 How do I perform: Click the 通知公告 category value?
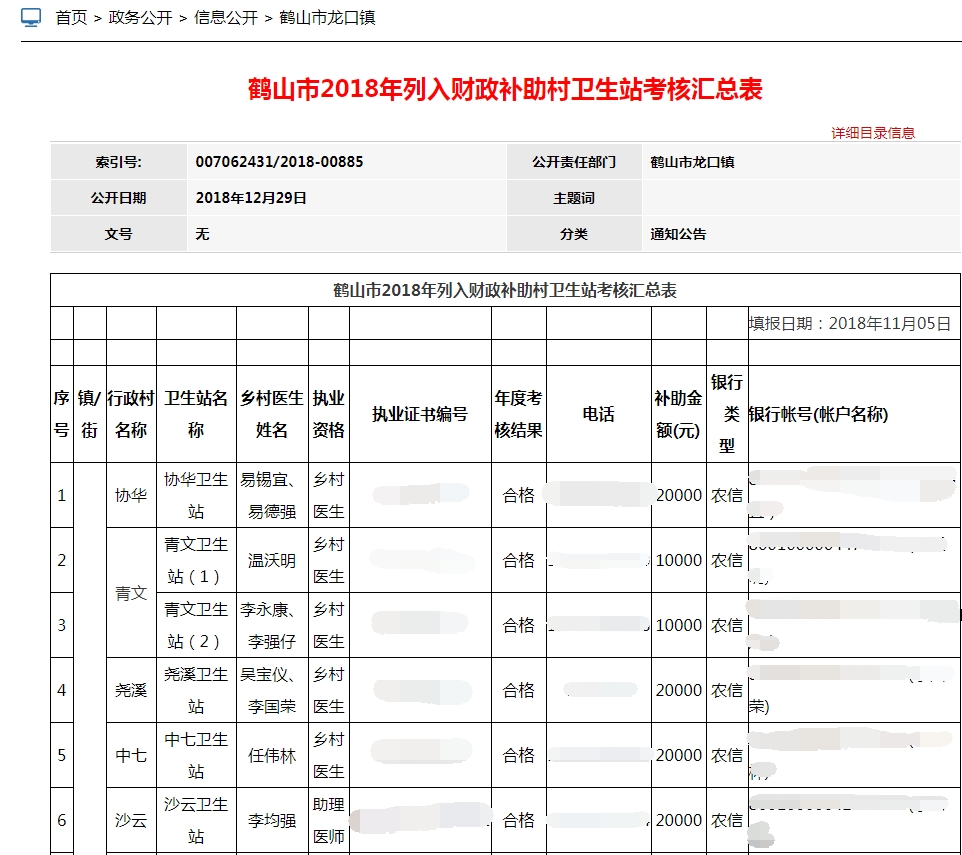pyautogui.click(x=678, y=234)
